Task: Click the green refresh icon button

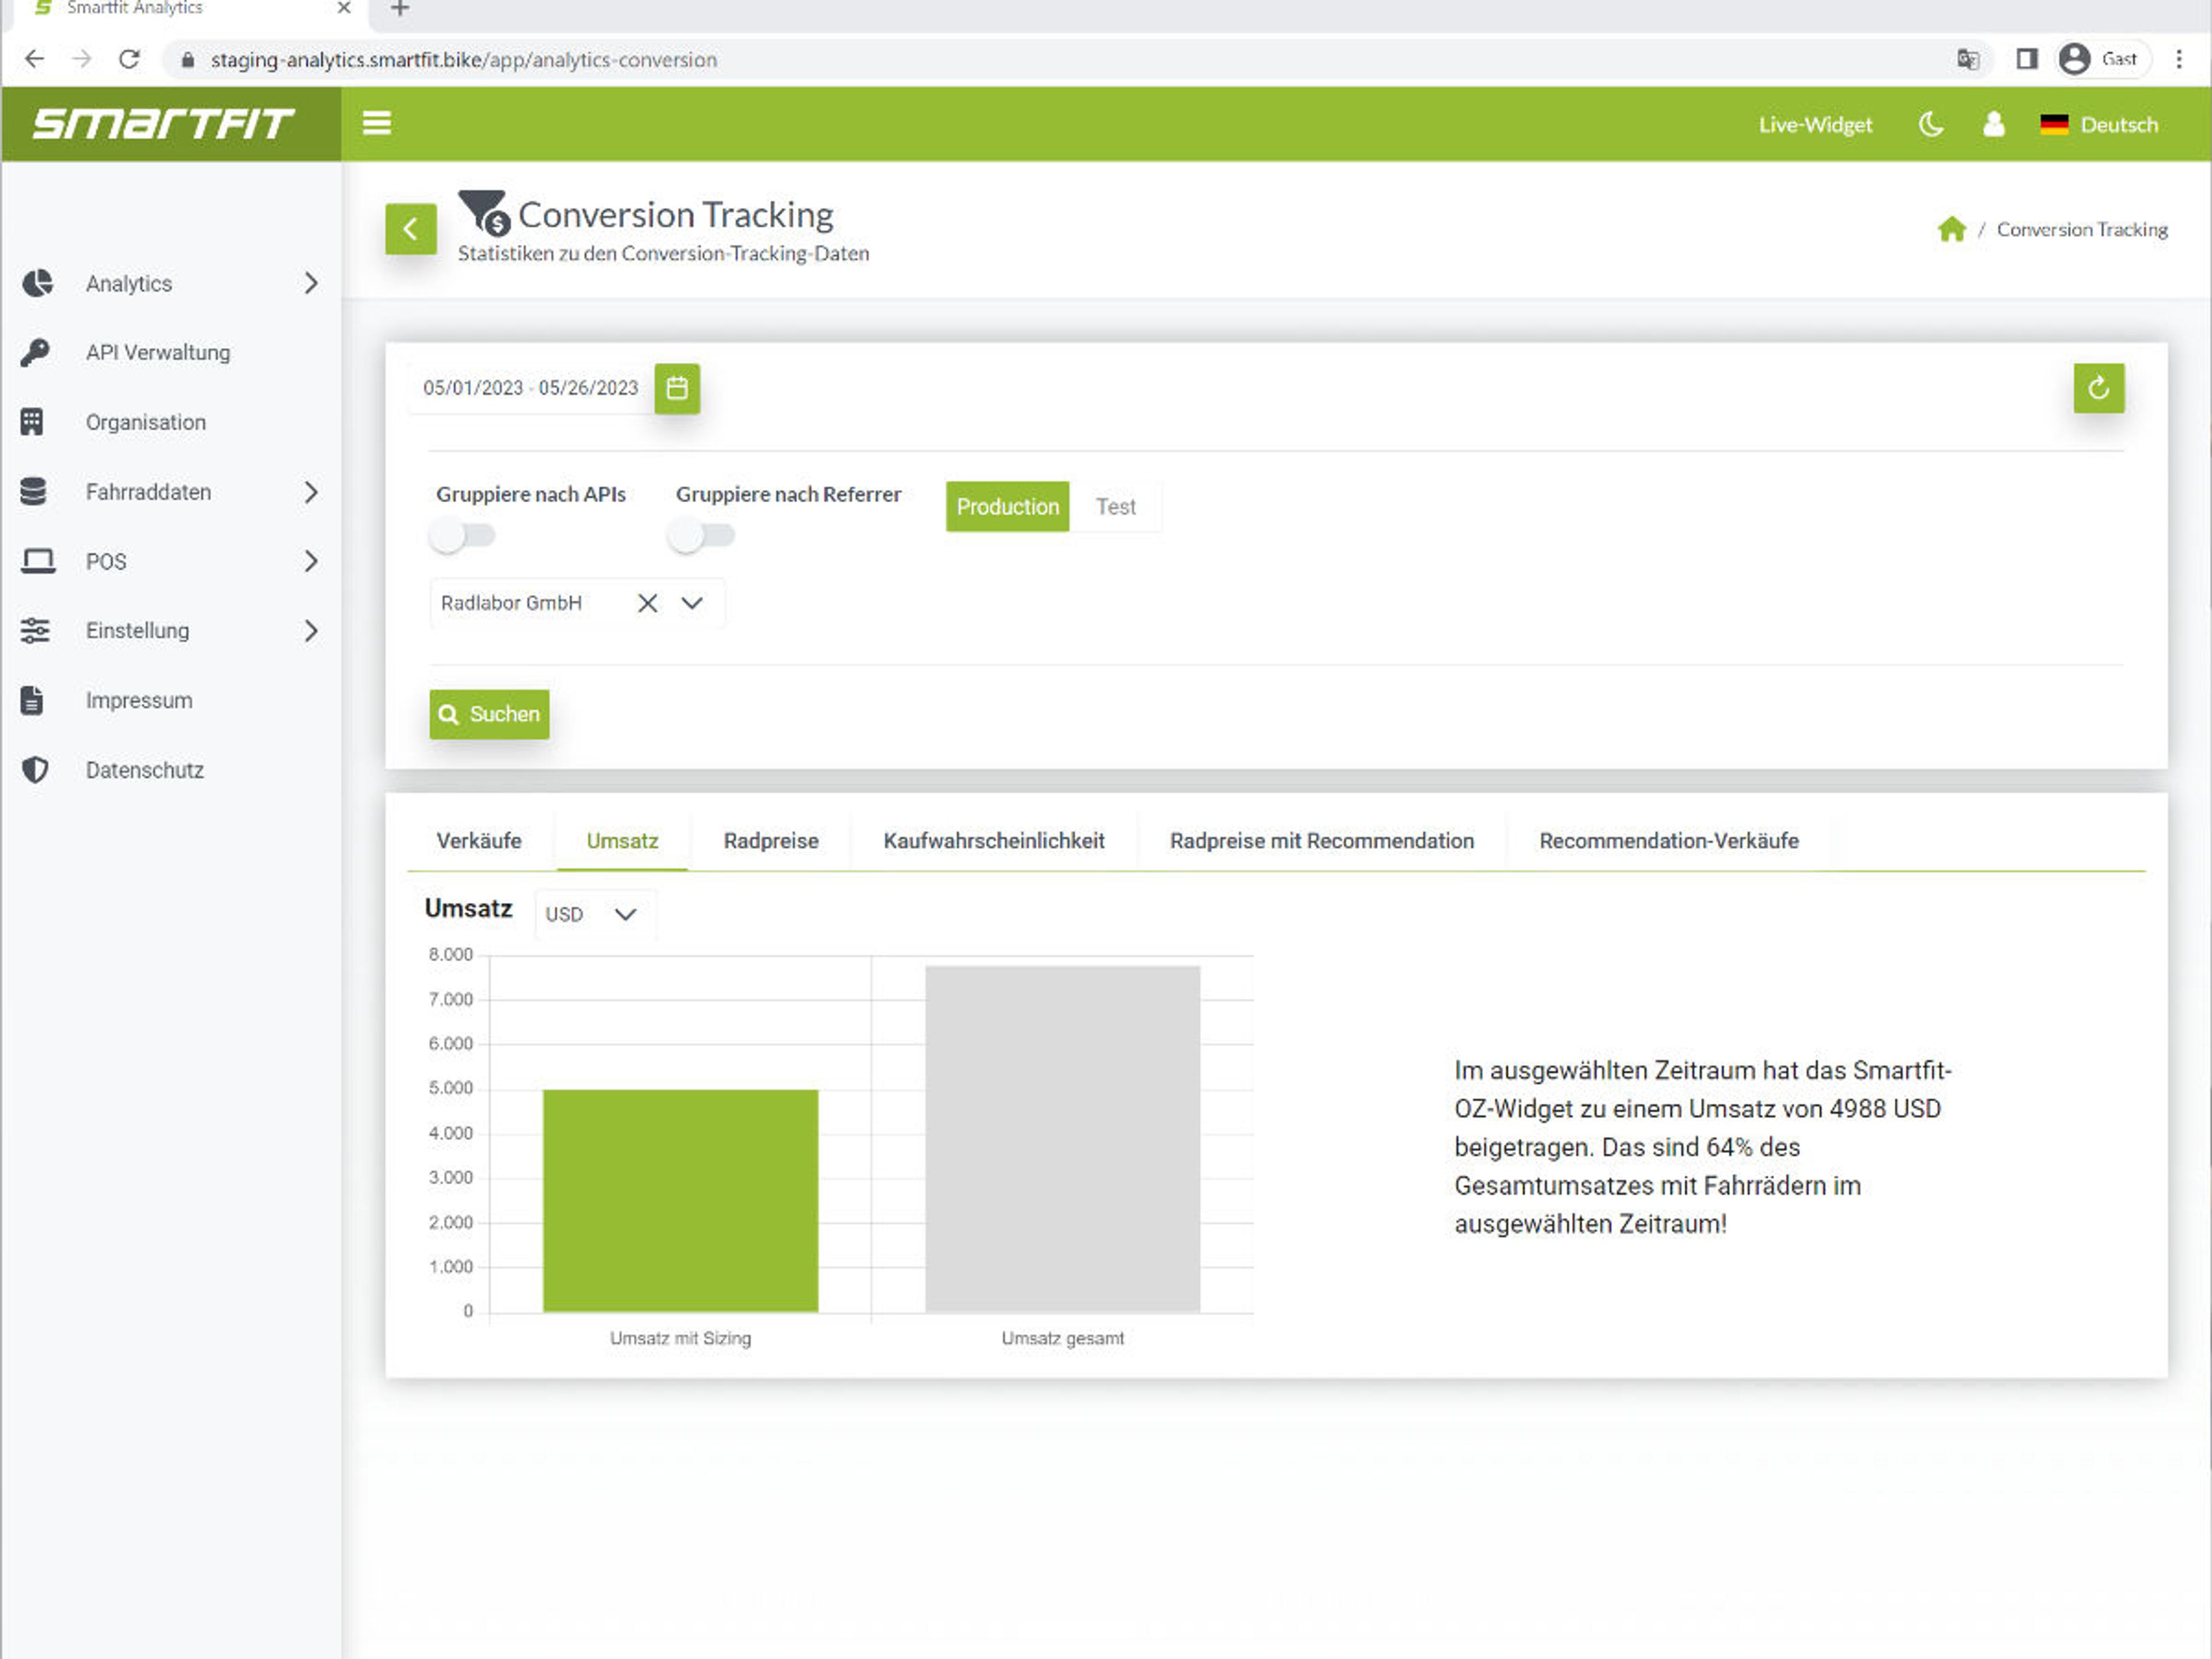Action: [2098, 388]
